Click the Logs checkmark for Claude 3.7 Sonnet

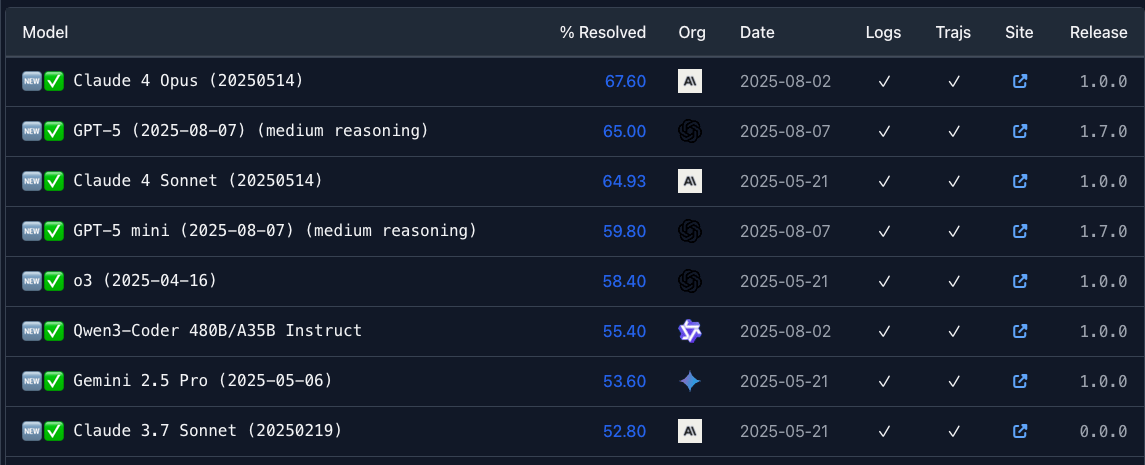[884, 431]
